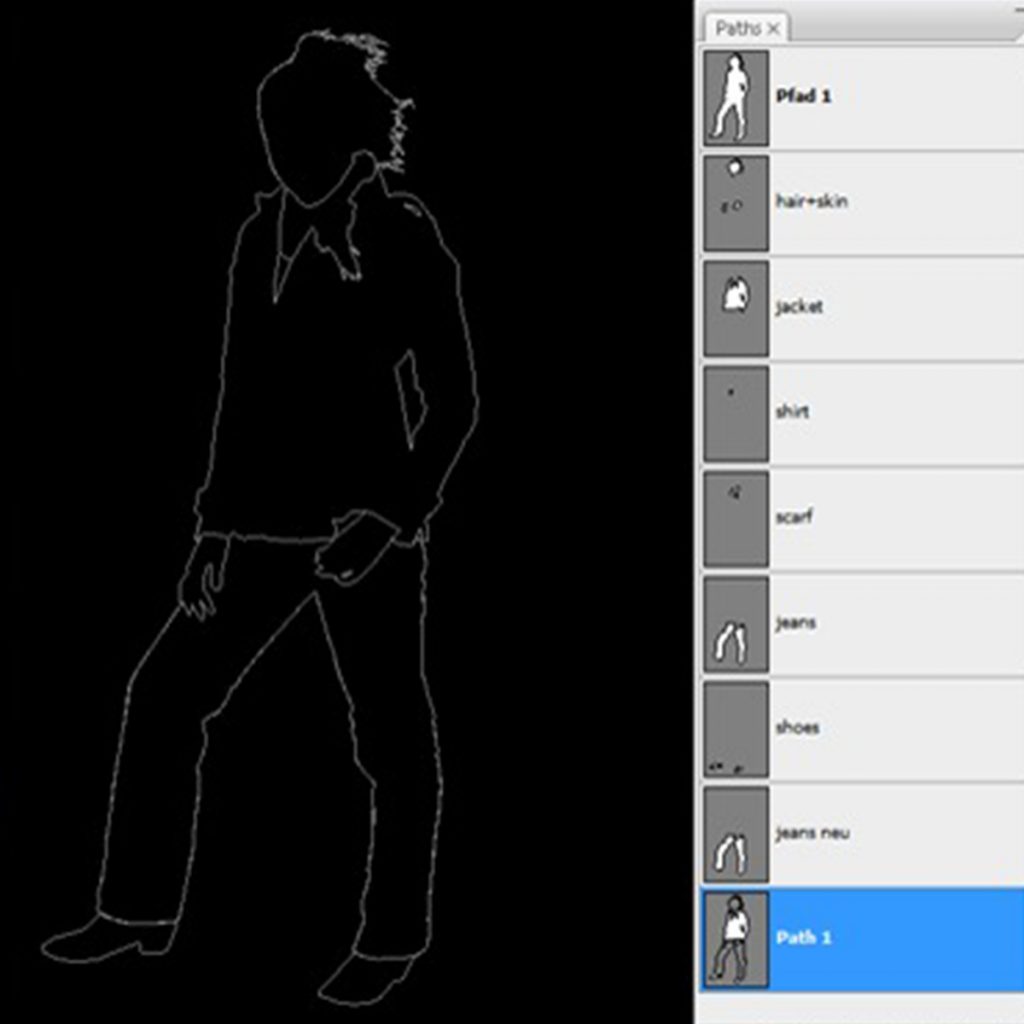Click the jeans path thumbnail
This screenshot has width=1024, height=1024.
[x=736, y=624]
